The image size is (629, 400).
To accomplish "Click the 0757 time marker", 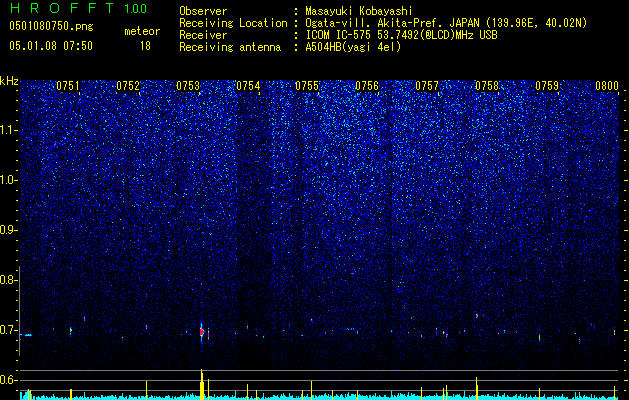I will point(427,86).
